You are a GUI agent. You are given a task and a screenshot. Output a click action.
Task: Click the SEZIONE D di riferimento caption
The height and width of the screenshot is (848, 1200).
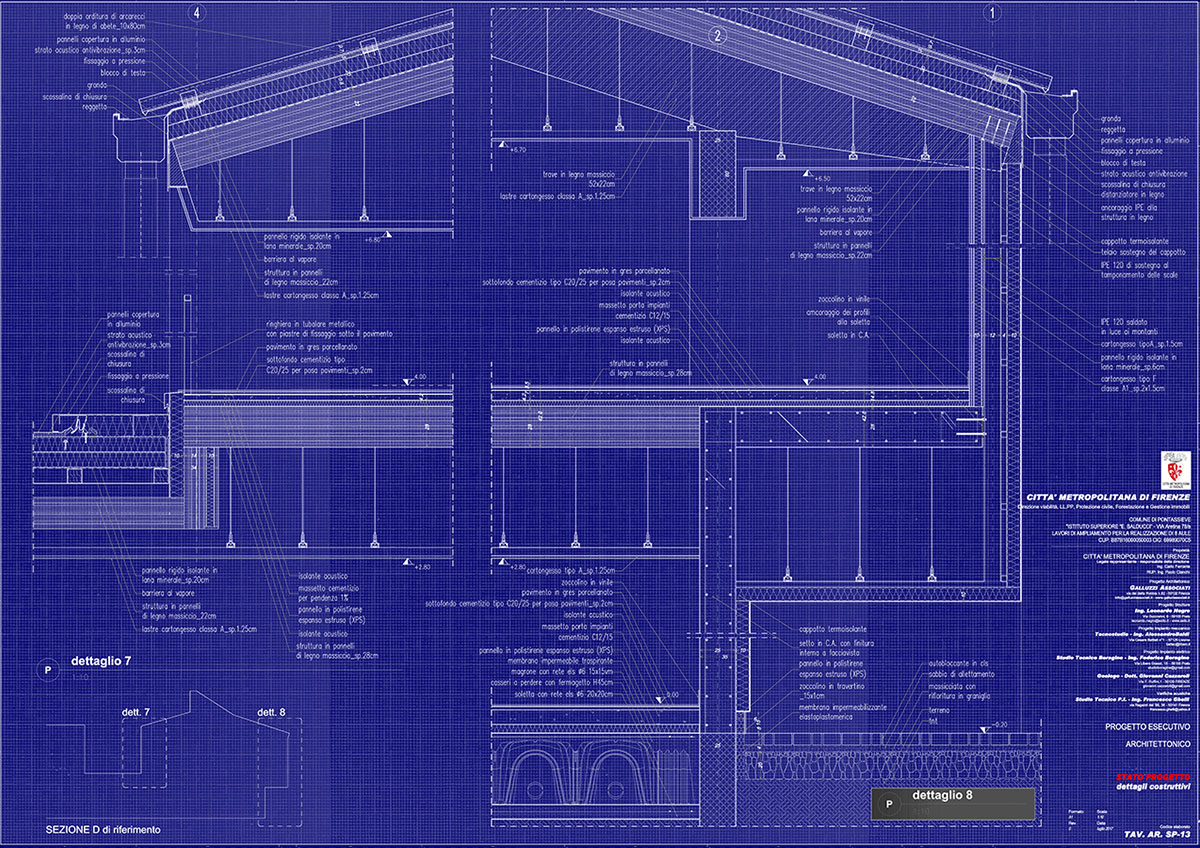point(102,830)
